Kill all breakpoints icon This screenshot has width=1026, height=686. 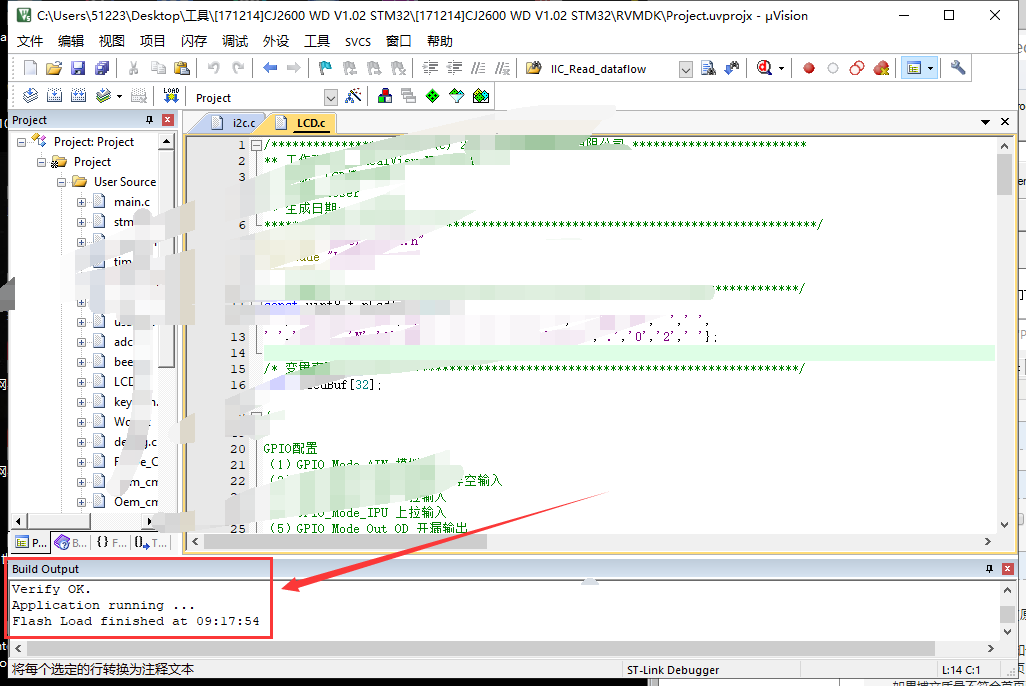881,68
